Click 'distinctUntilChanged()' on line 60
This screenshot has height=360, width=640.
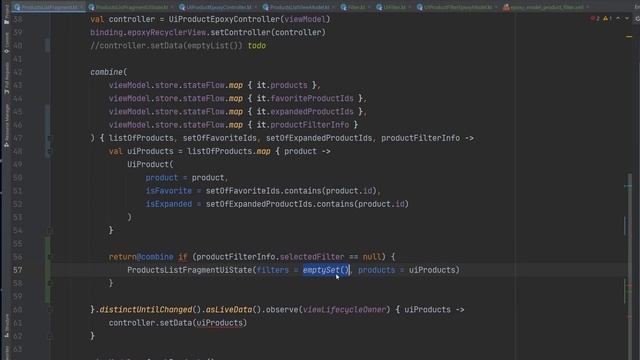[150, 310]
